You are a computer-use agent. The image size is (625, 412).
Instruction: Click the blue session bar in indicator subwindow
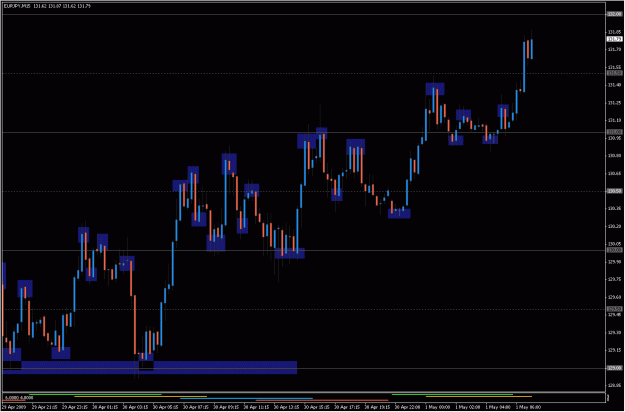click(x=246, y=398)
